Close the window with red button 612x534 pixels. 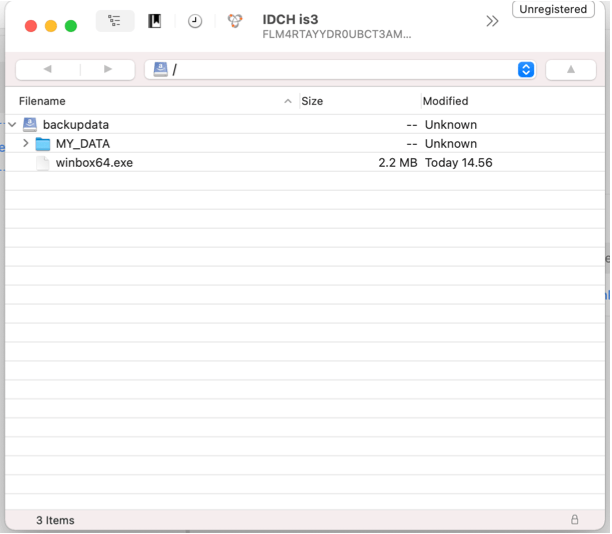(31, 26)
